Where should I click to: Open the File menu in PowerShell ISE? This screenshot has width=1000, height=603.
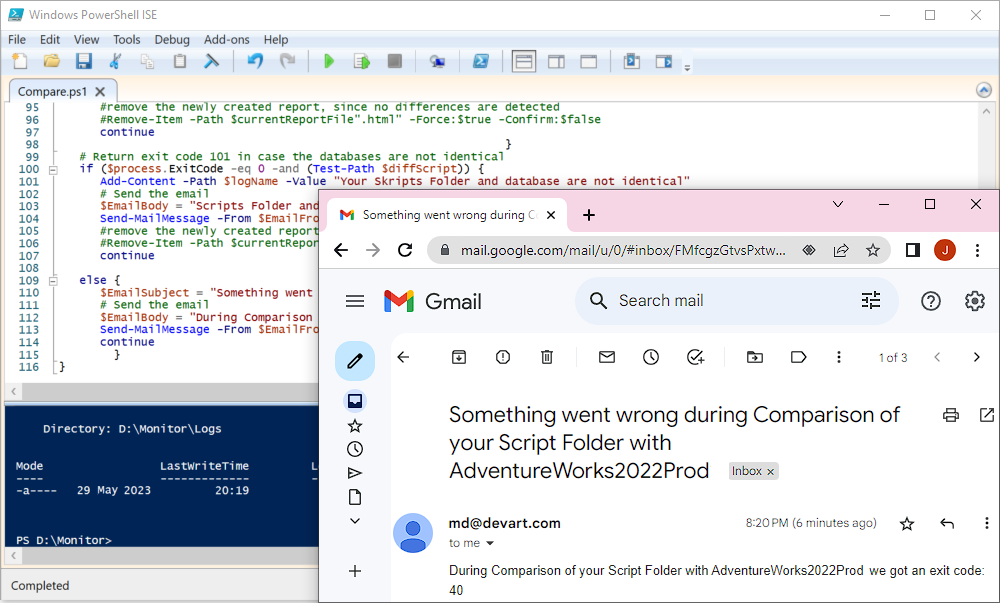point(17,40)
